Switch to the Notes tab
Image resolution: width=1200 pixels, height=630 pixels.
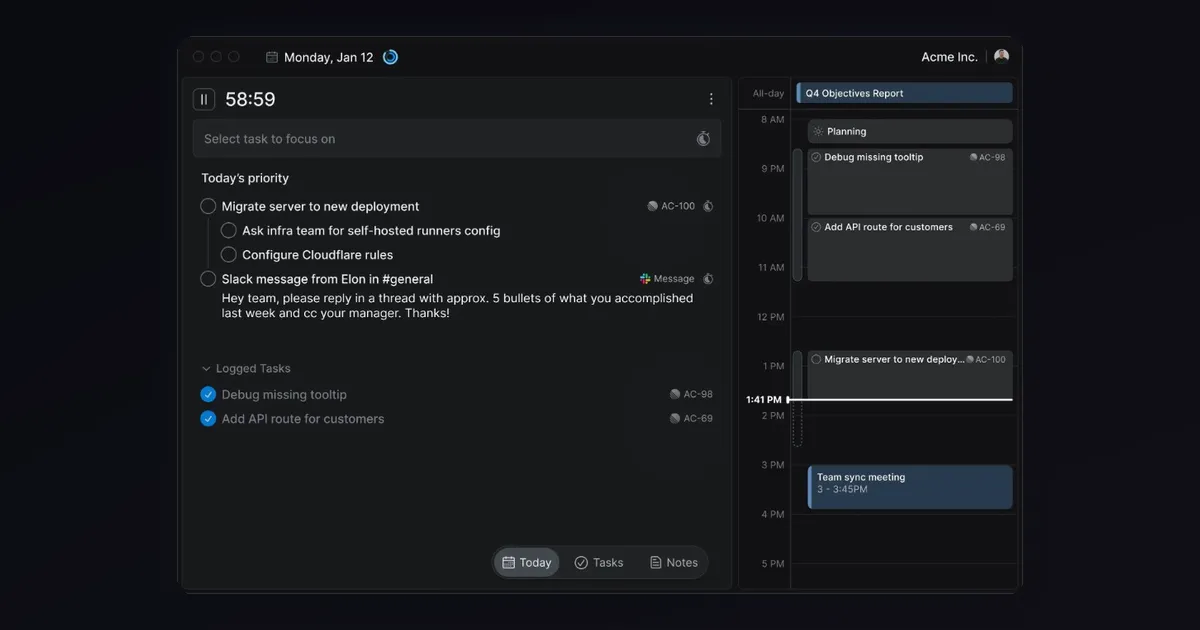[674, 562]
